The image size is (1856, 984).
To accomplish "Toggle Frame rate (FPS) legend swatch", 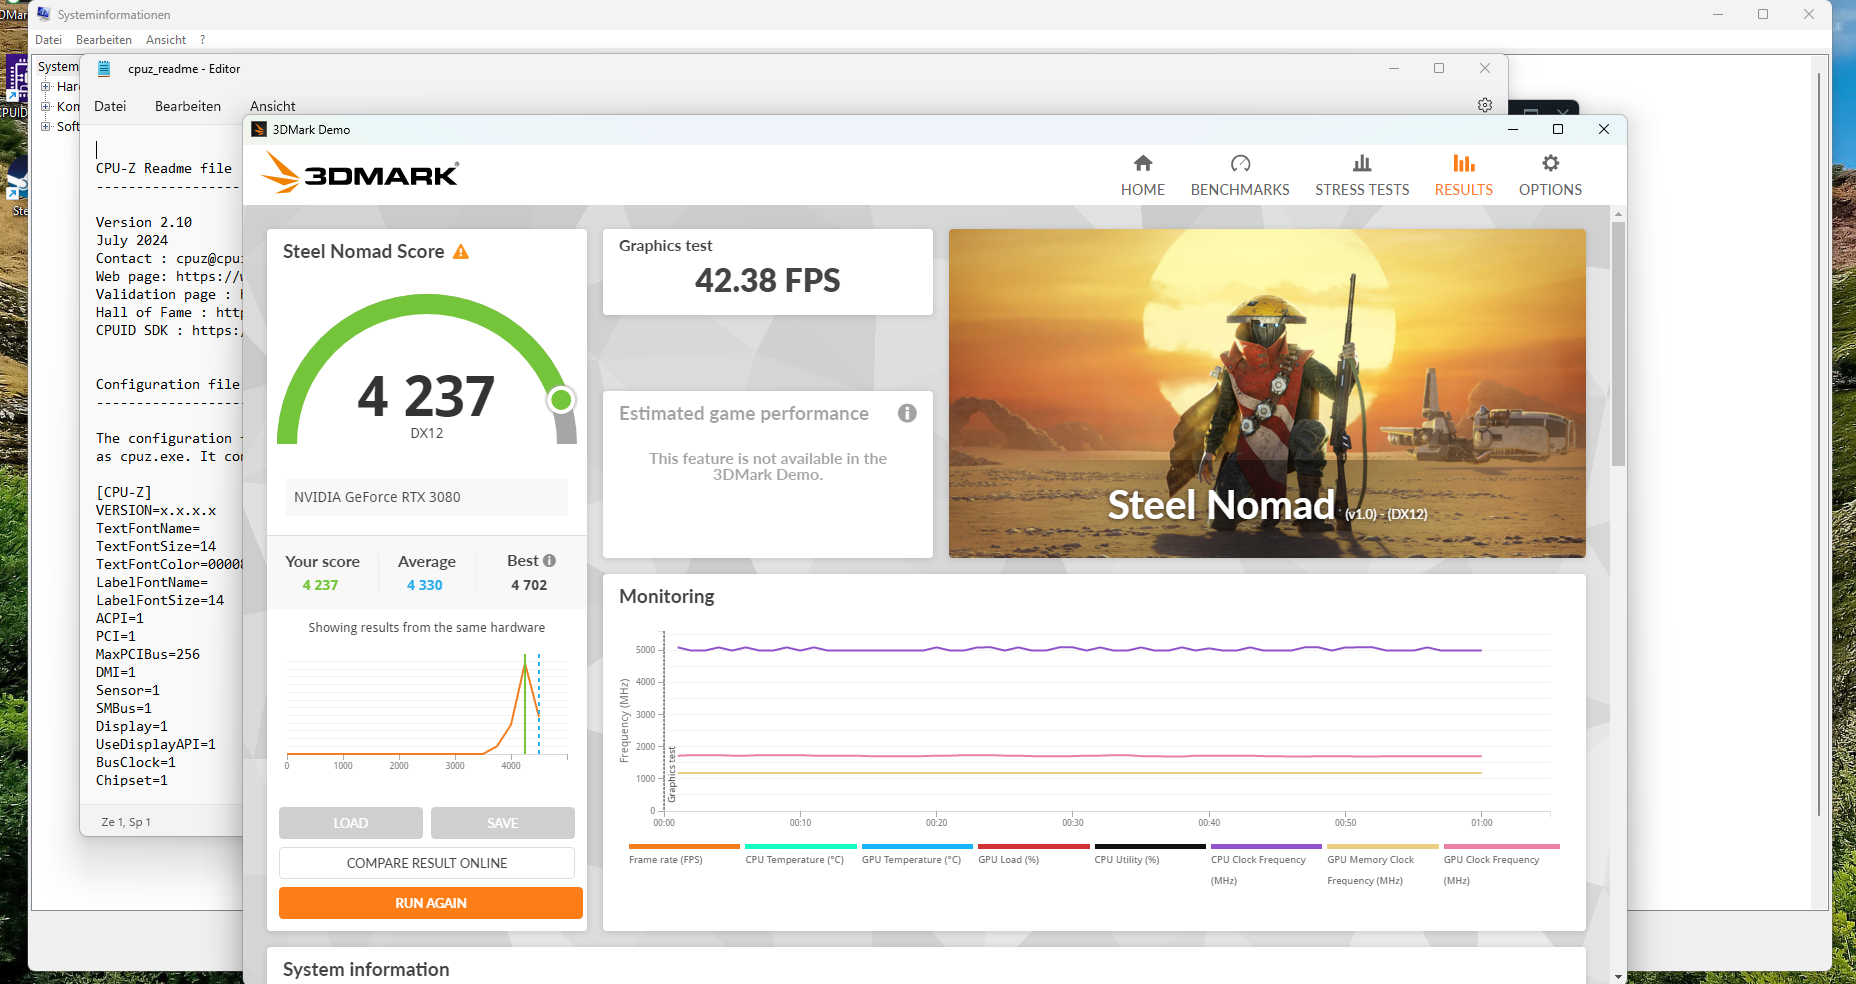I will point(684,847).
